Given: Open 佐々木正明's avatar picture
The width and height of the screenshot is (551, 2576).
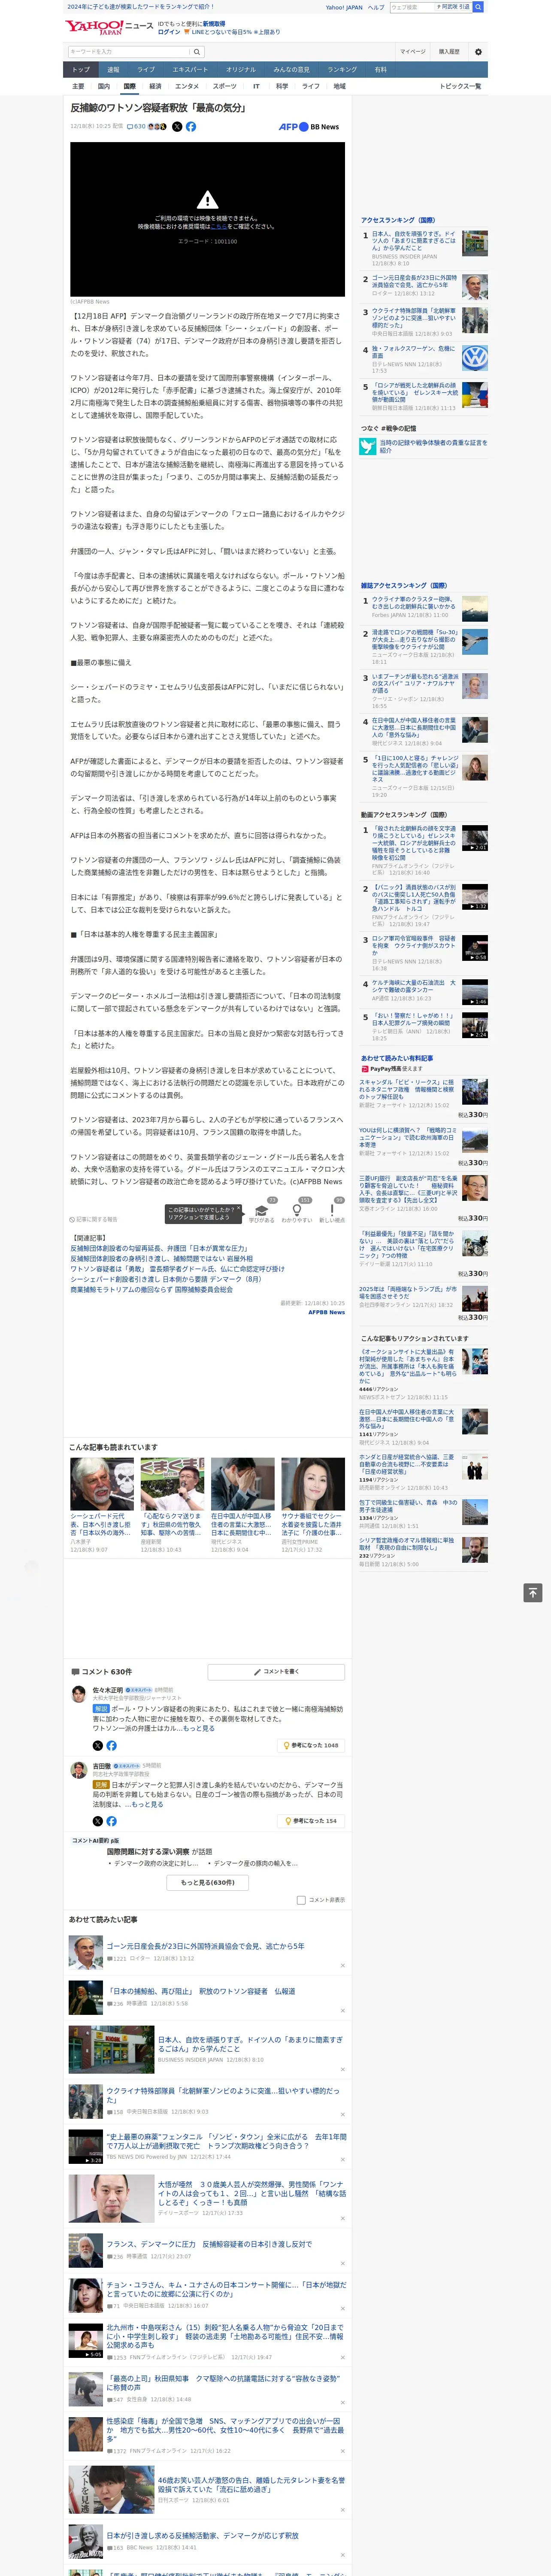Looking at the screenshot, I should [78, 1694].
